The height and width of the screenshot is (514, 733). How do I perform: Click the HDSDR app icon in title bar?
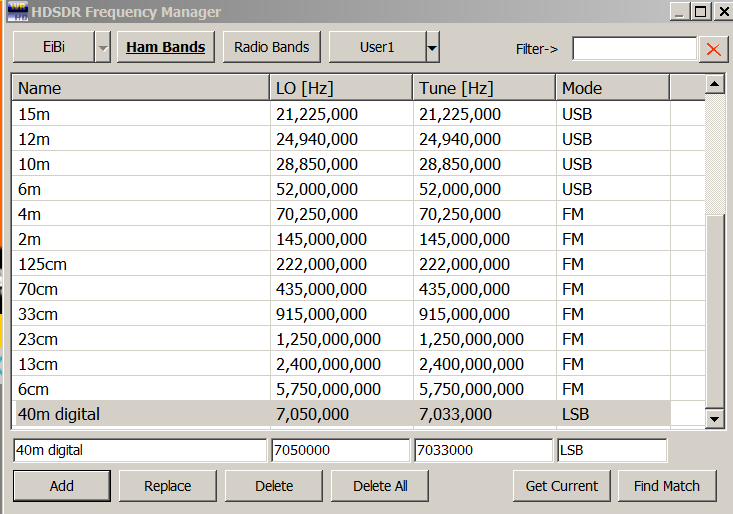pos(18,11)
